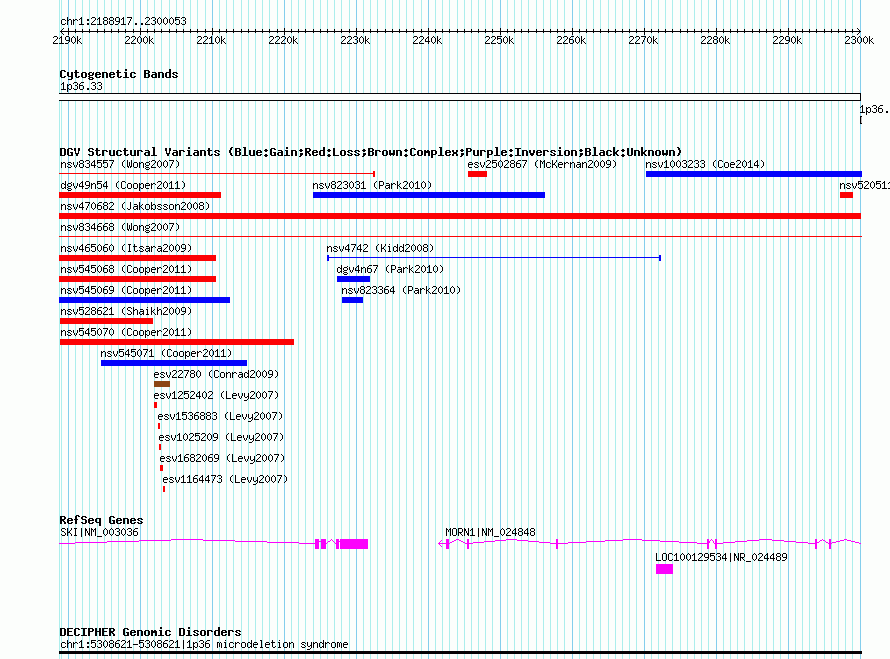Select the nsv470682 (Jakobsson2008) label
890x659 pixels.
pos(135,206)
